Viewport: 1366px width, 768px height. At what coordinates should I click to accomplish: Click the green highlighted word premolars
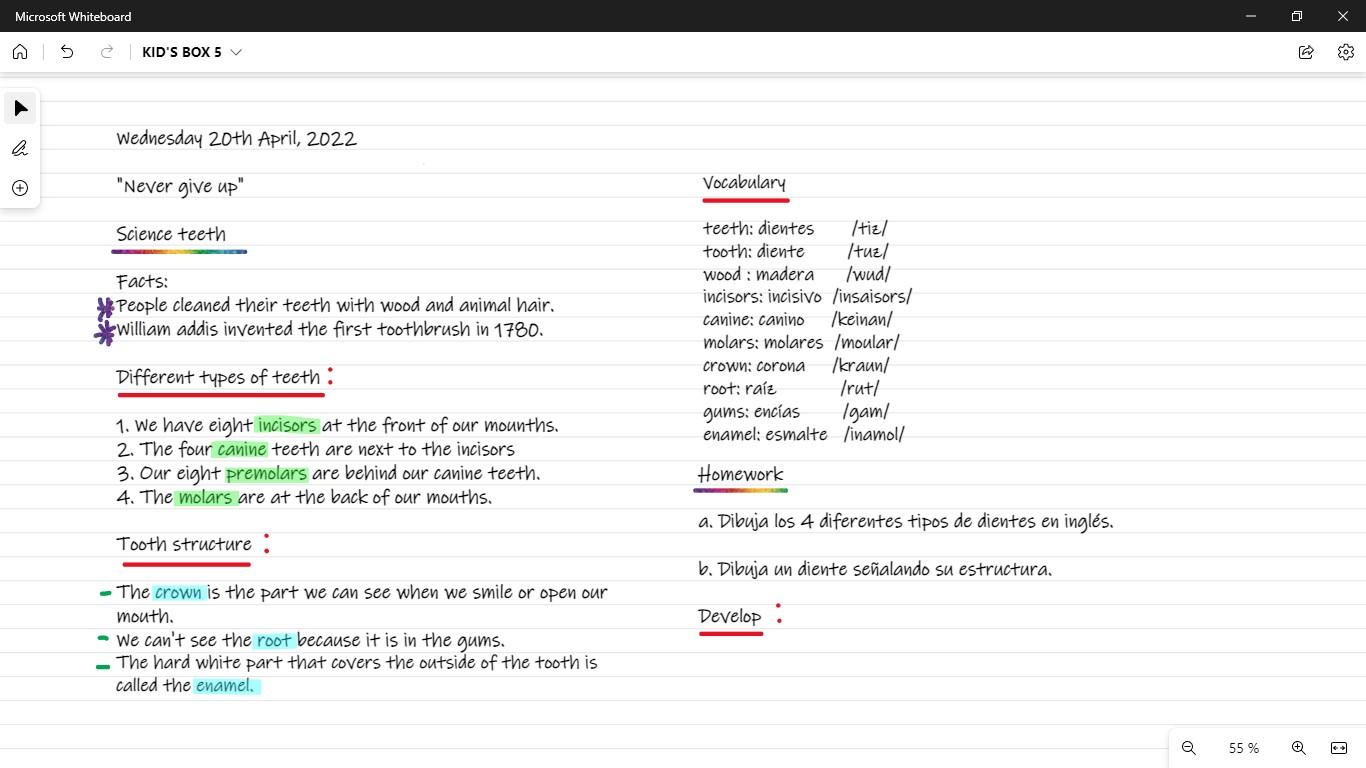266,473
